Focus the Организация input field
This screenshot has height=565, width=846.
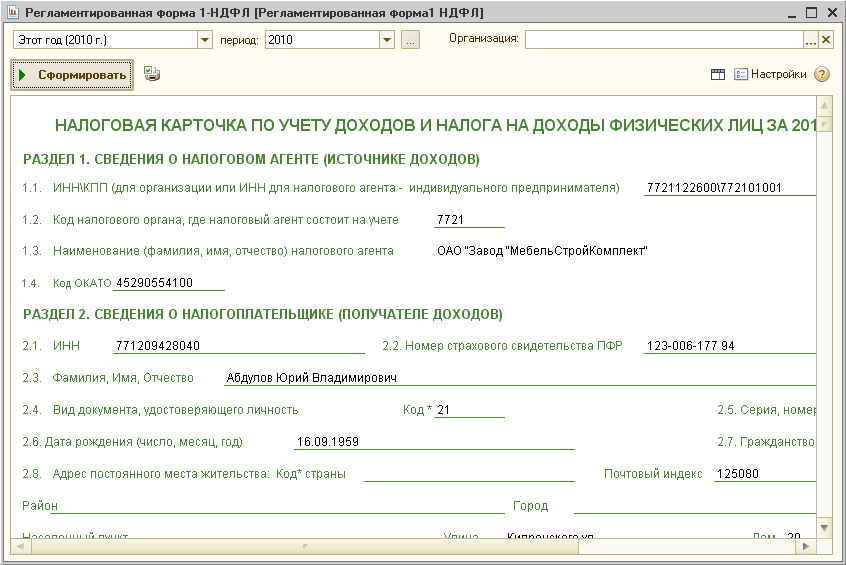664,40
